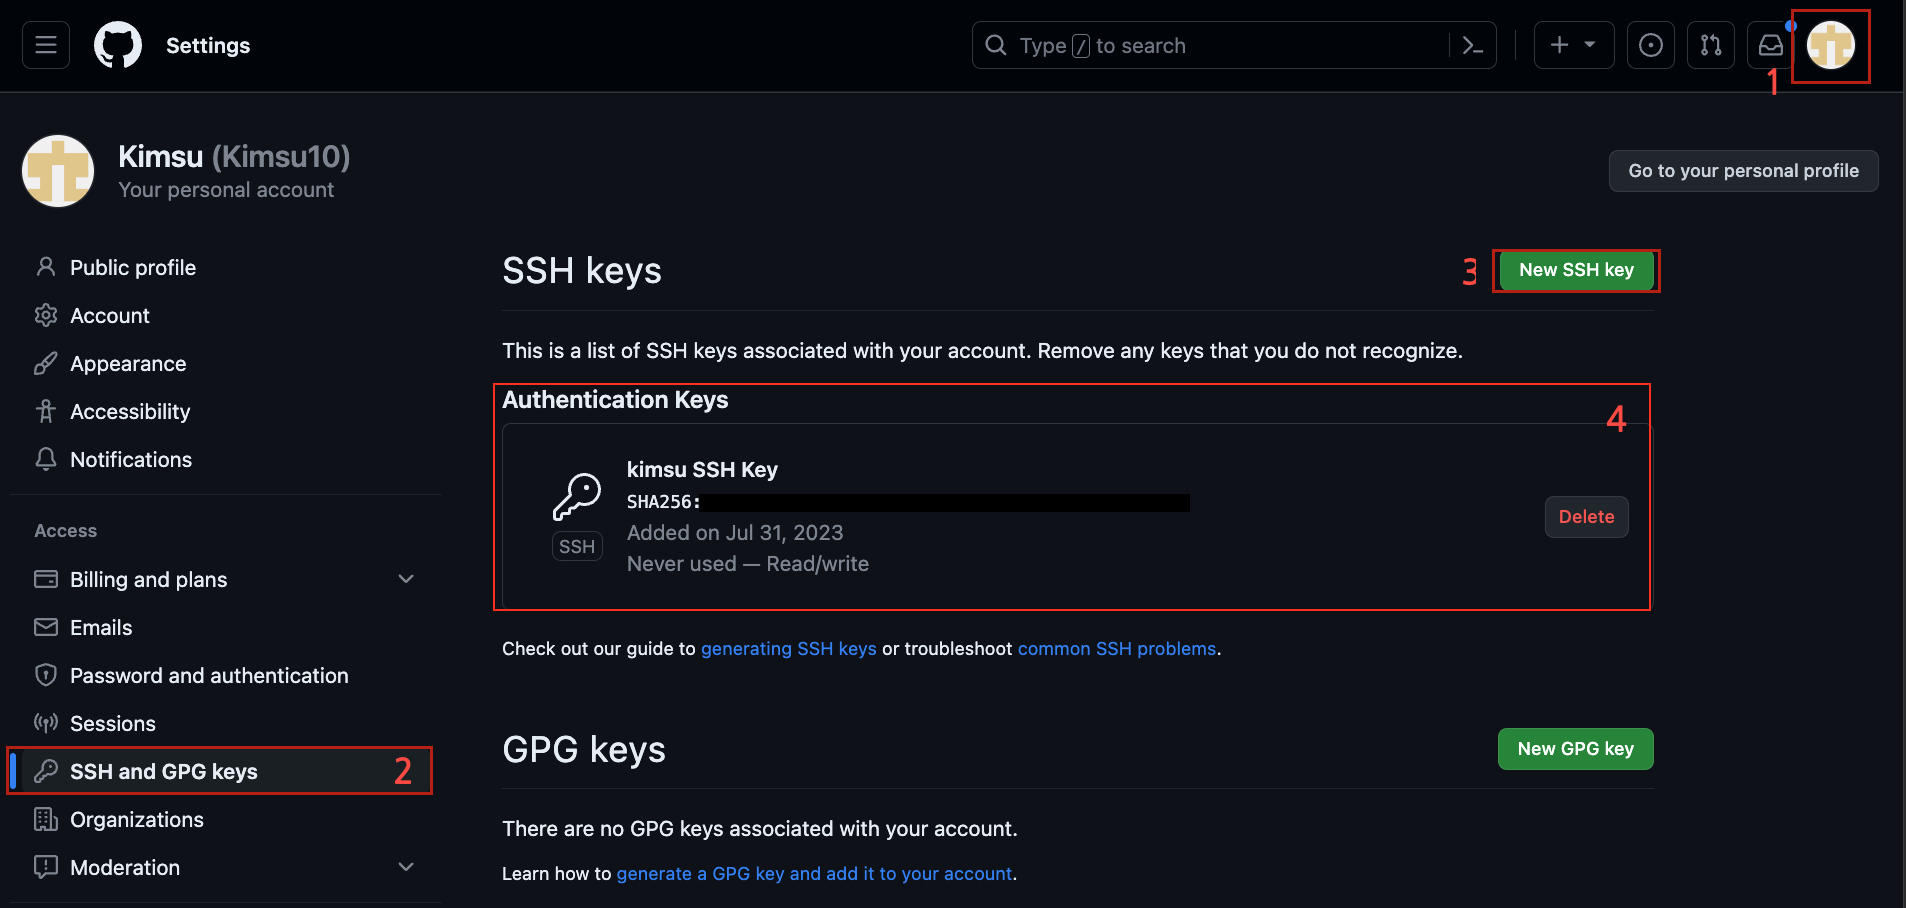Screen dimensions: 1906x908
Task: Click the kimsu SSH Key title text
Action: pyautogui.click(x=702, y=470)
